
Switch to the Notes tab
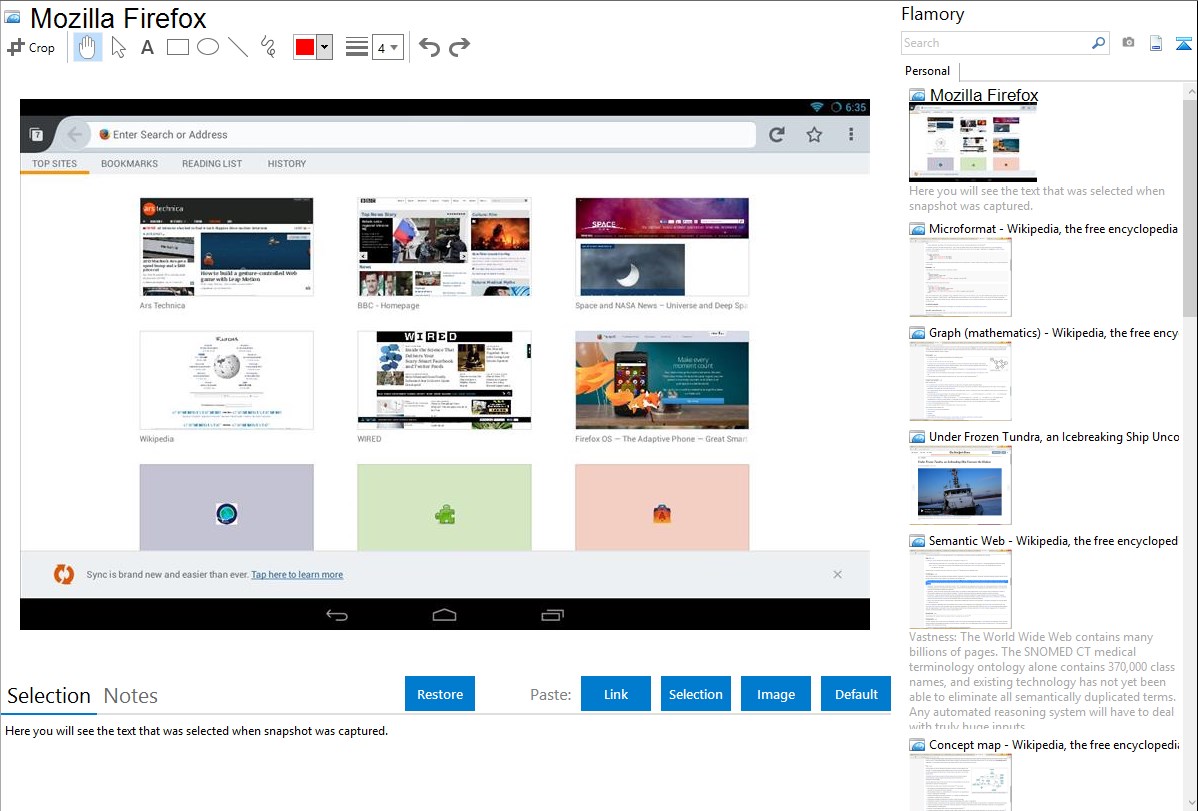[131, 696]
